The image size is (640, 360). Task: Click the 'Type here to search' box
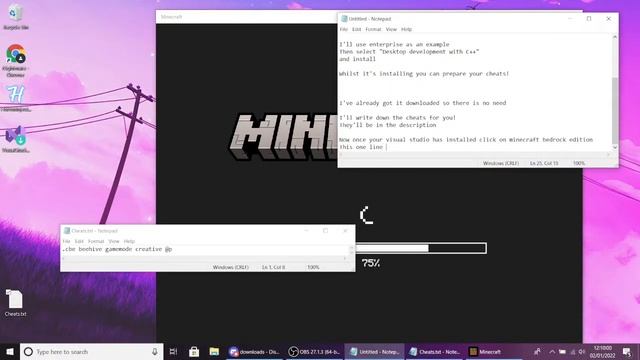tap(92, 351)
